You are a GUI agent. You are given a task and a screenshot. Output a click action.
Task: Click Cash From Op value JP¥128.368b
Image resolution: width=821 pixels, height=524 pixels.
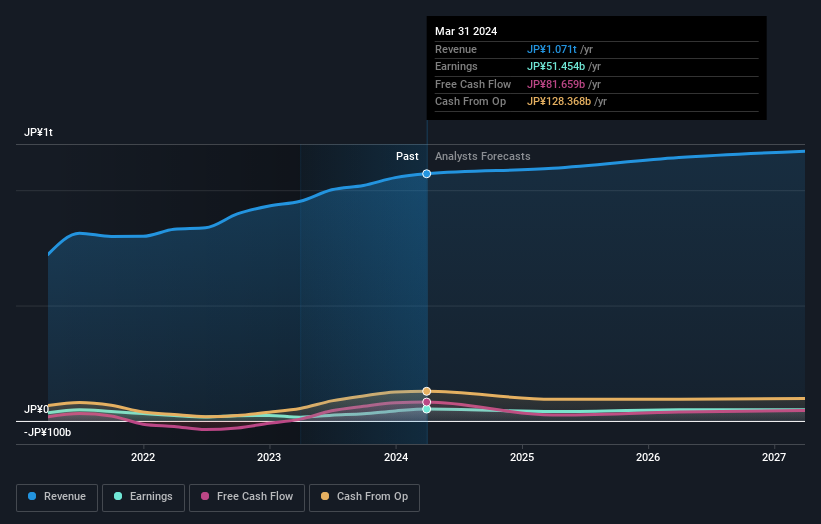pos(559,102)
